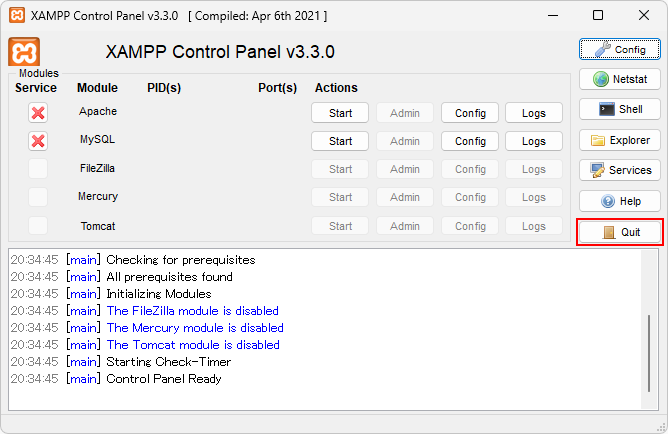Screen dimensions: 668x434
Task: View the Apache Logs
Action: click(x=534, y=113)
